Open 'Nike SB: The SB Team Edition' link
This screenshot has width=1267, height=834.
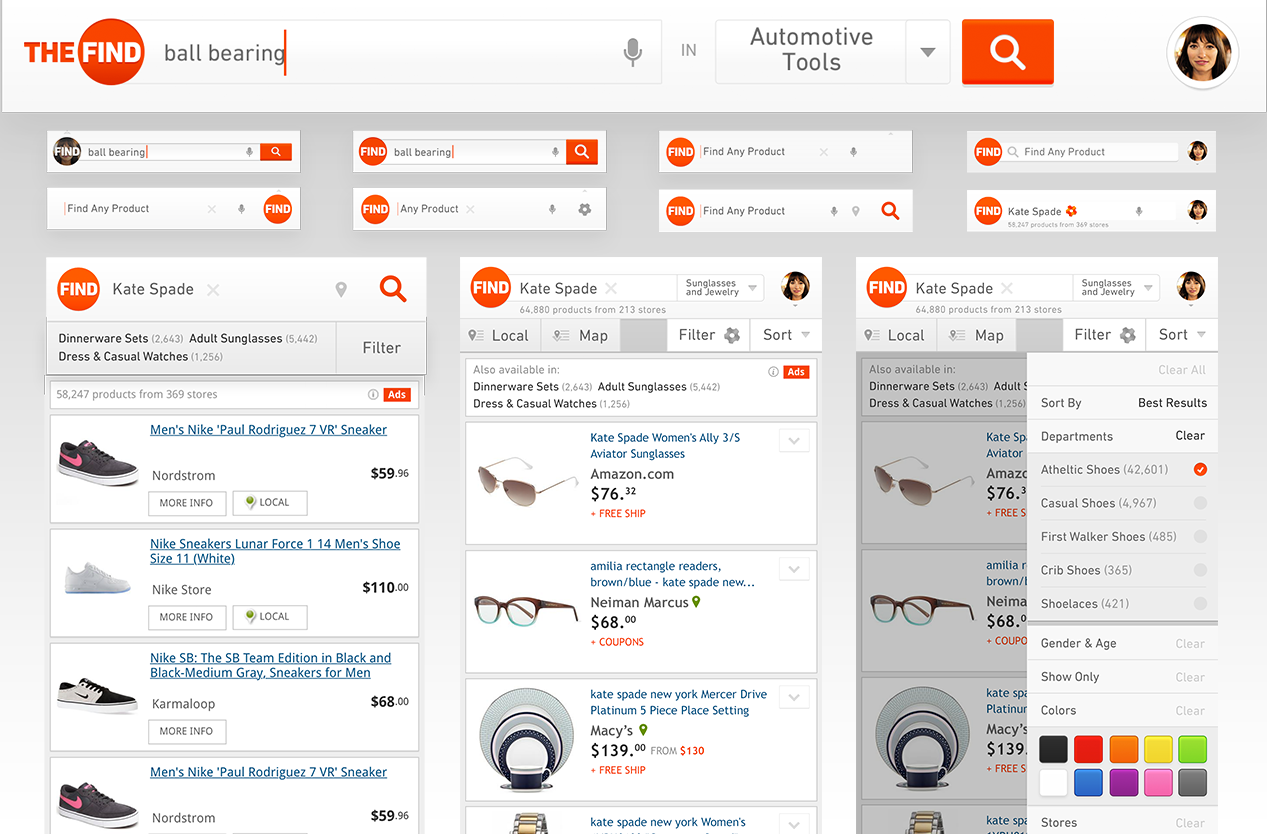pyautogui.click(x=270, y=665)
